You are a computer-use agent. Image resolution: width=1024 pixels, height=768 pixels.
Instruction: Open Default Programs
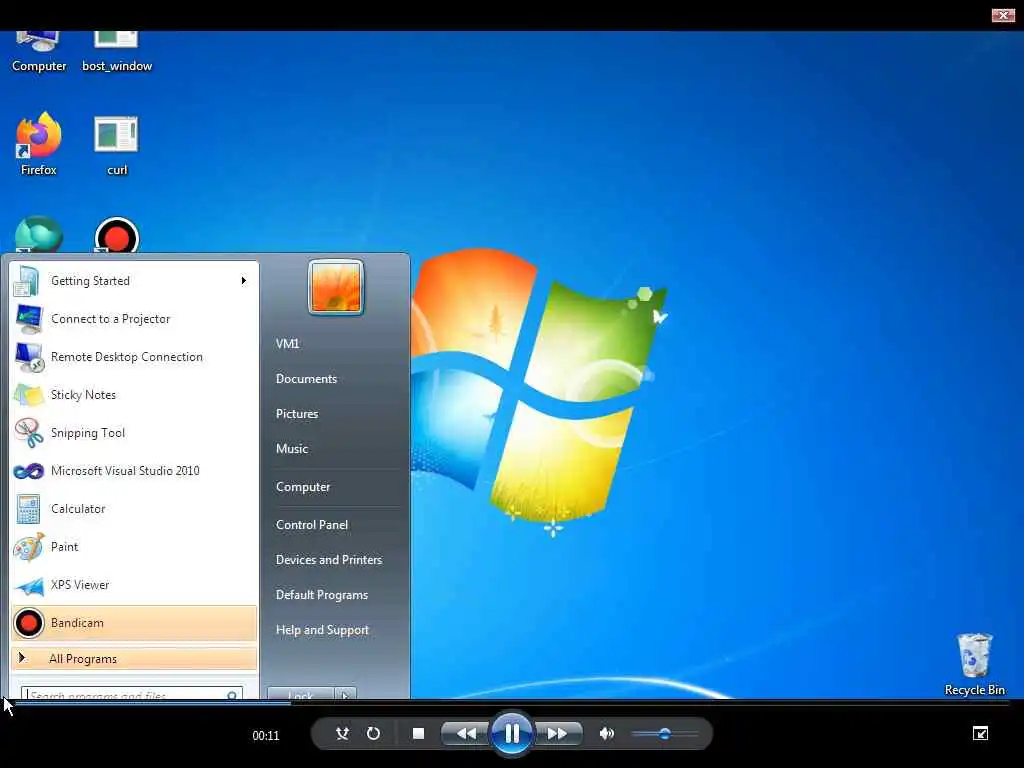pyautogui.click(x=322, y=595)
